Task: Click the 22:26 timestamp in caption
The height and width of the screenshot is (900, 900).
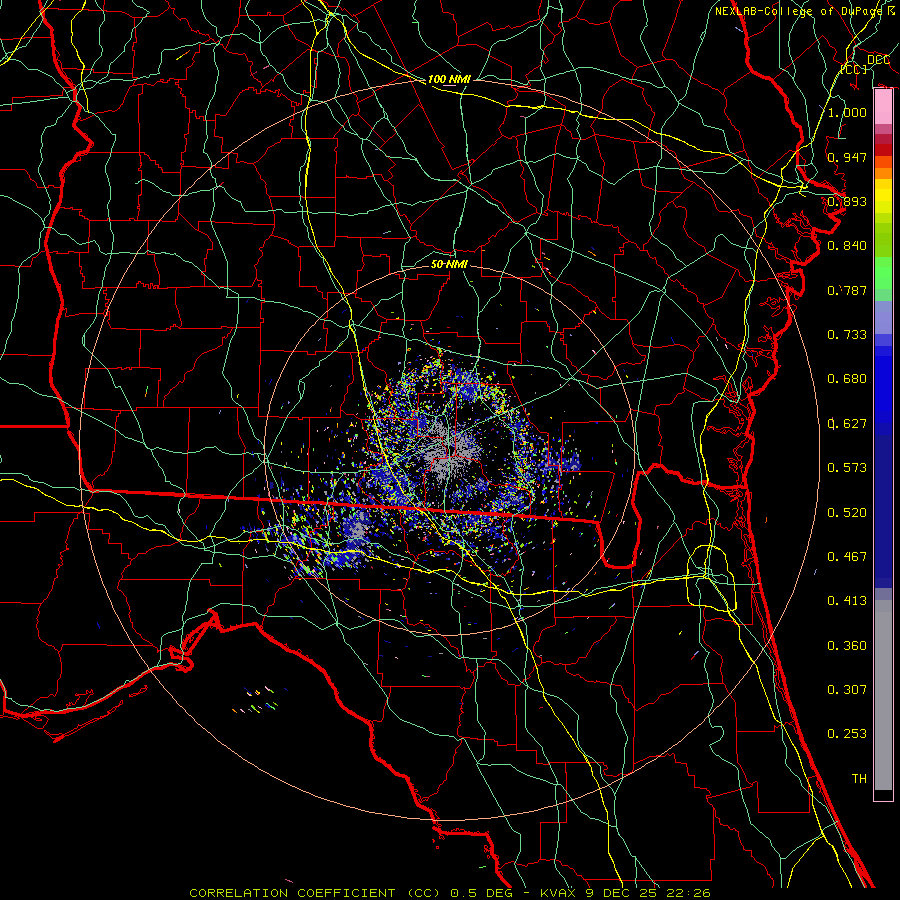Action: pyautogui.click(x=688, y=893)
